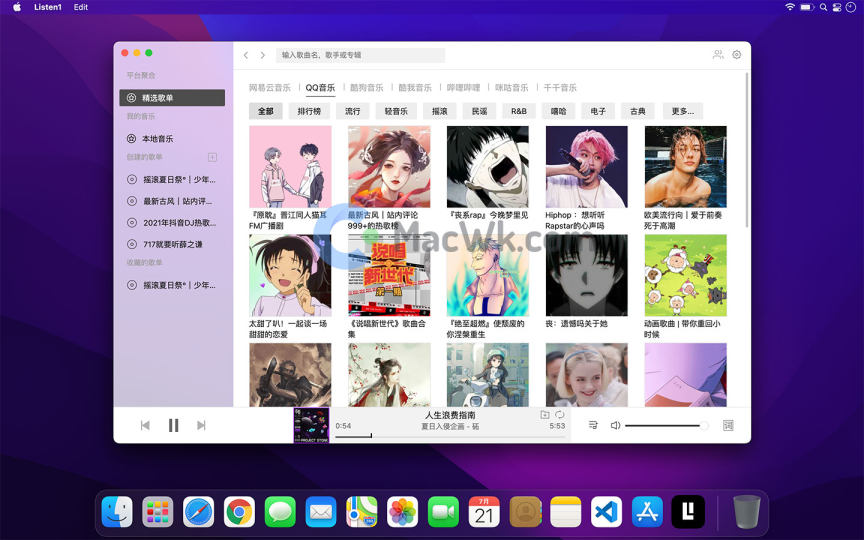Open Finder in the Dock
This screenshot has width=864, height=540.
tap(117, 512)
